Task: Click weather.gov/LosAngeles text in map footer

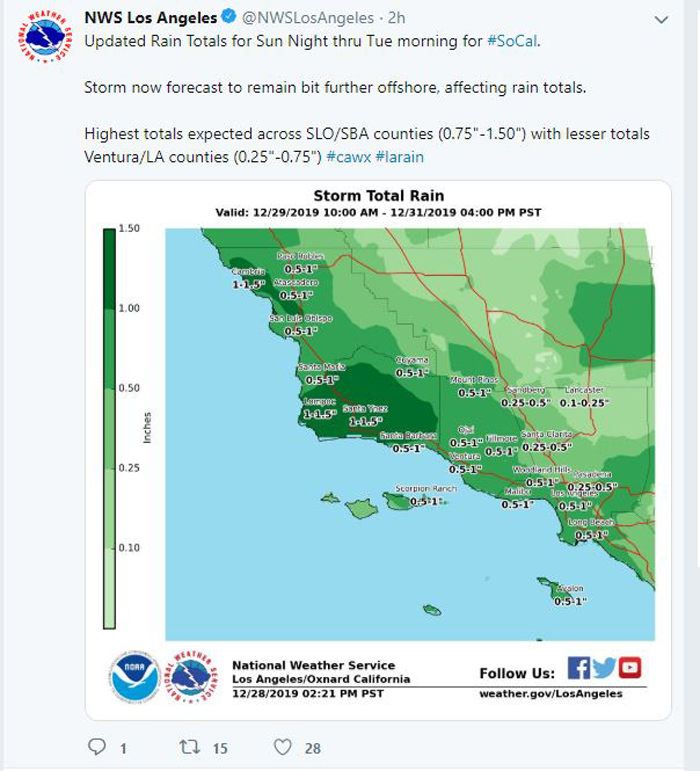Action: (550, 694)
